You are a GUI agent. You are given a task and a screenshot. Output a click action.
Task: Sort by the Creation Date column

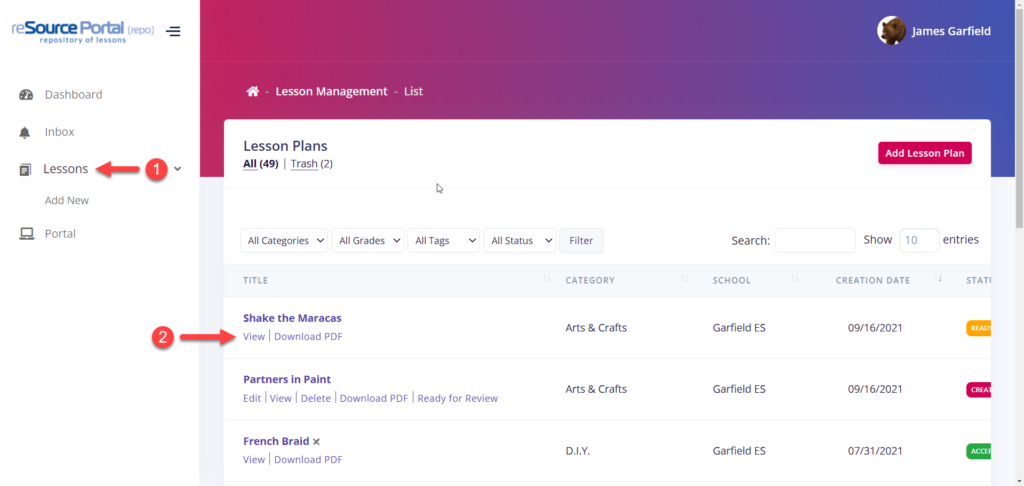click(873, 281)
